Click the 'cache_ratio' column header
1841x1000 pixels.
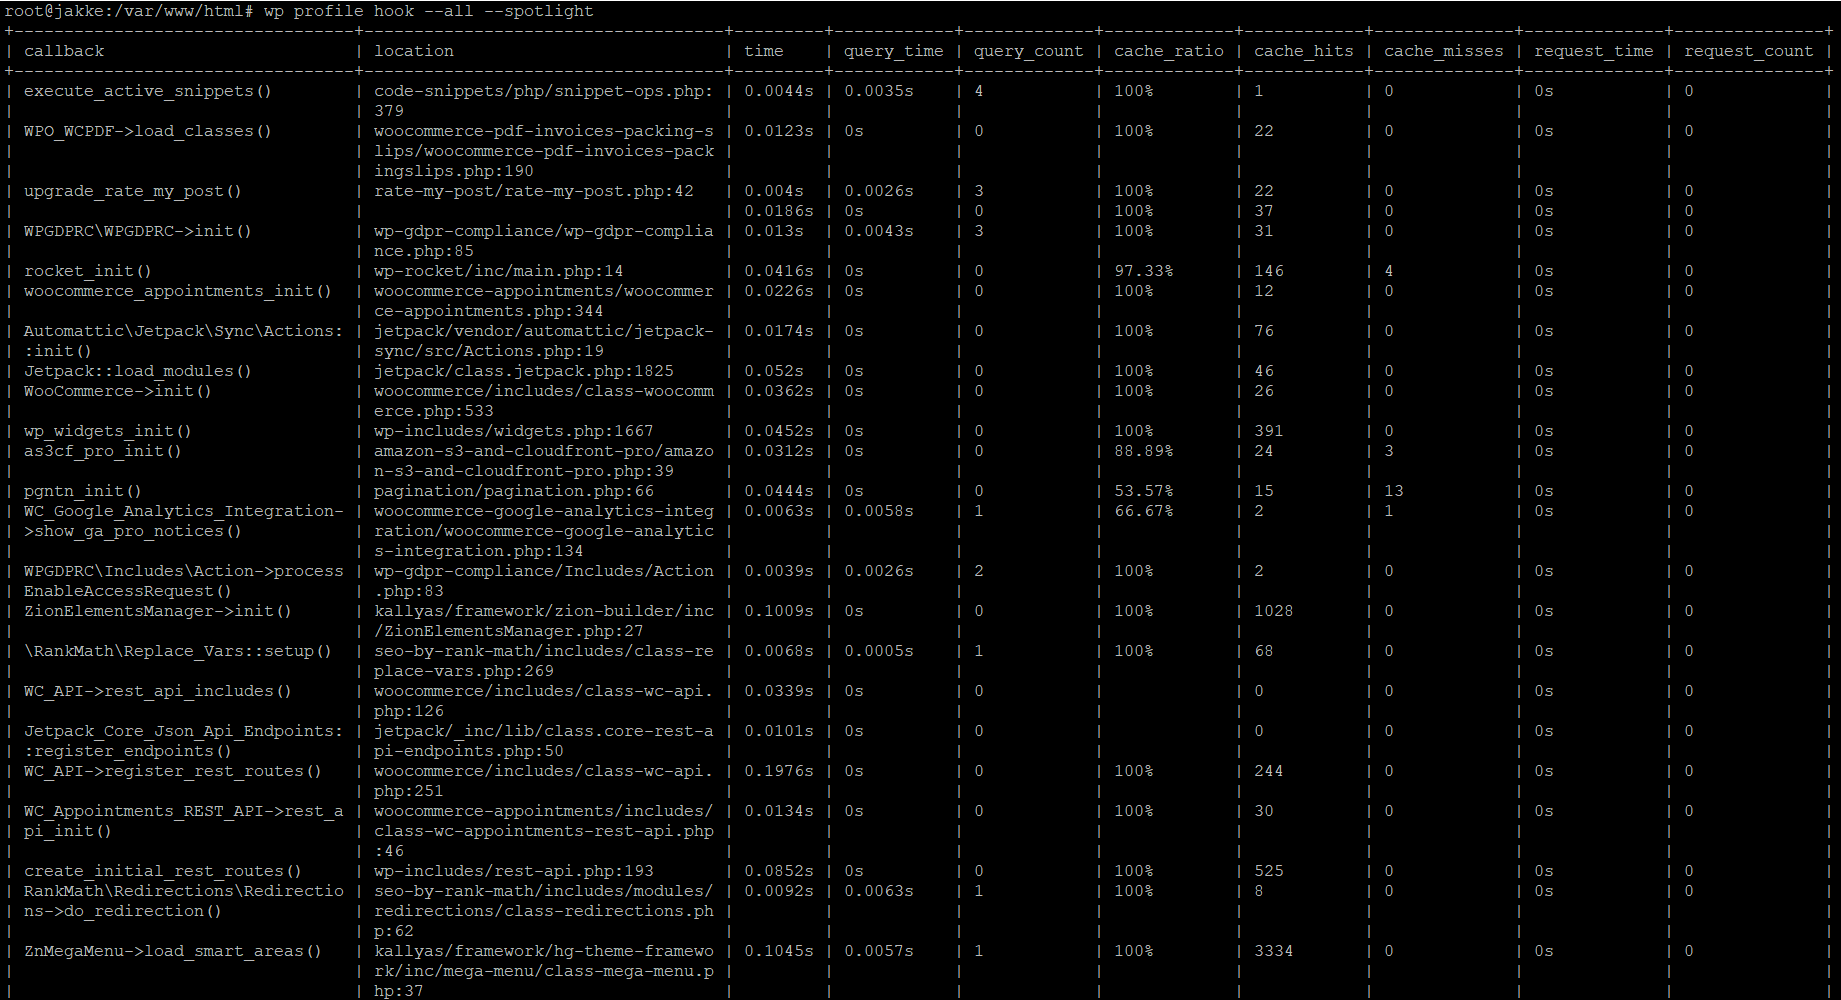(1168, 51)
